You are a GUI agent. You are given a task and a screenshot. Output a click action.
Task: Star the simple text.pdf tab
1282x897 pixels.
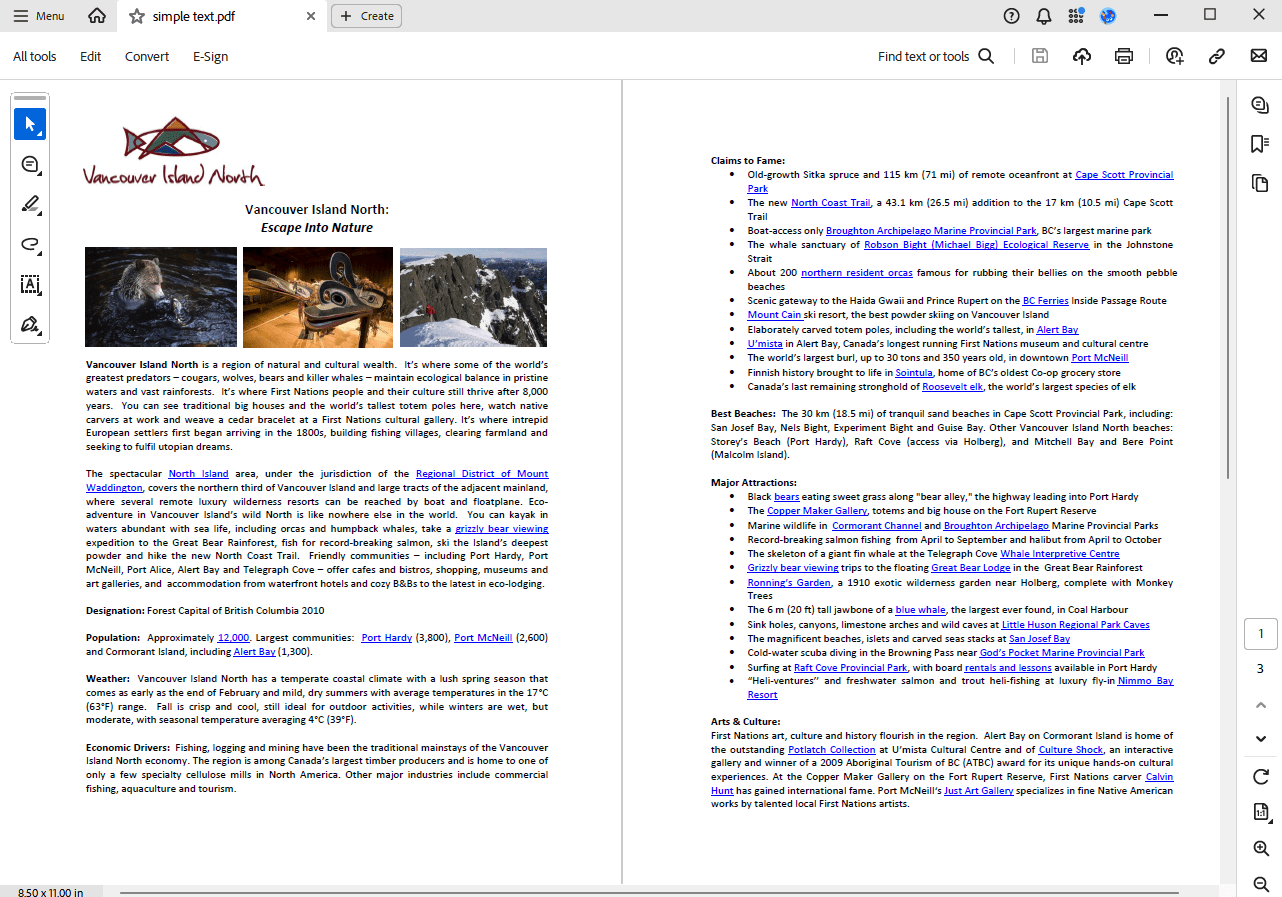coord(137,16)
